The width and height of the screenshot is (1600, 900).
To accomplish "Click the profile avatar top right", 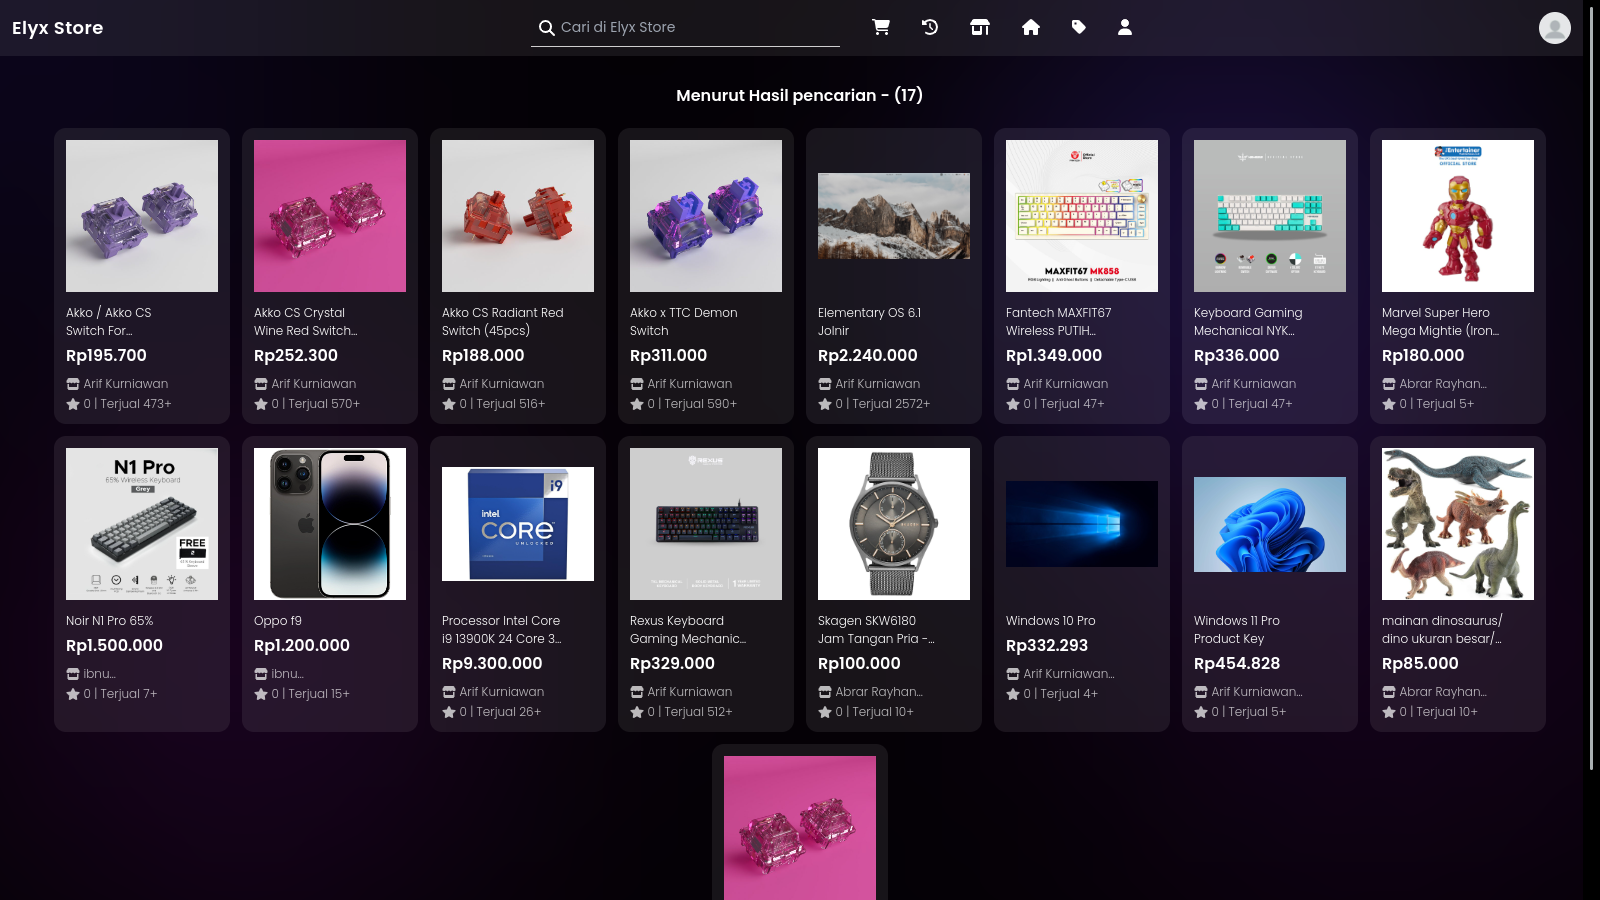I will coord(1554,27).
